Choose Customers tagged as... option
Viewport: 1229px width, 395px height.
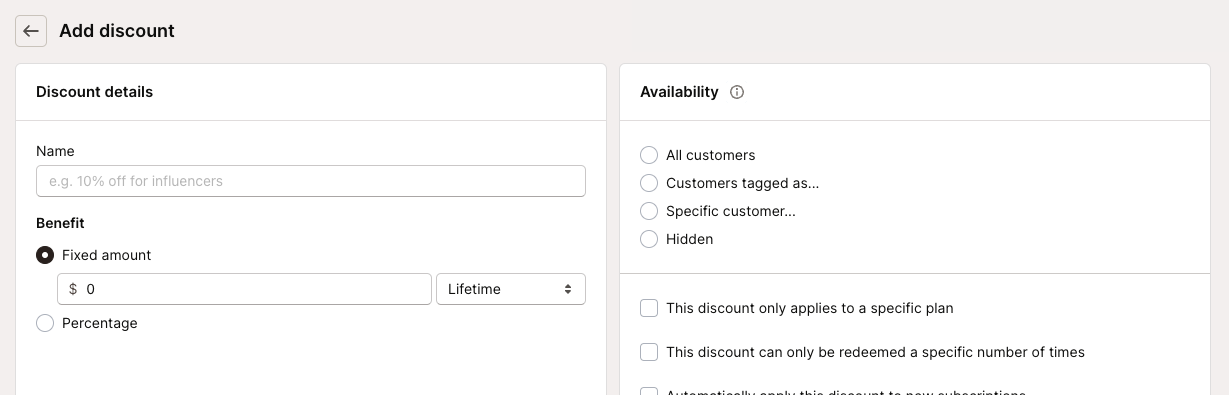coord(649,183)
